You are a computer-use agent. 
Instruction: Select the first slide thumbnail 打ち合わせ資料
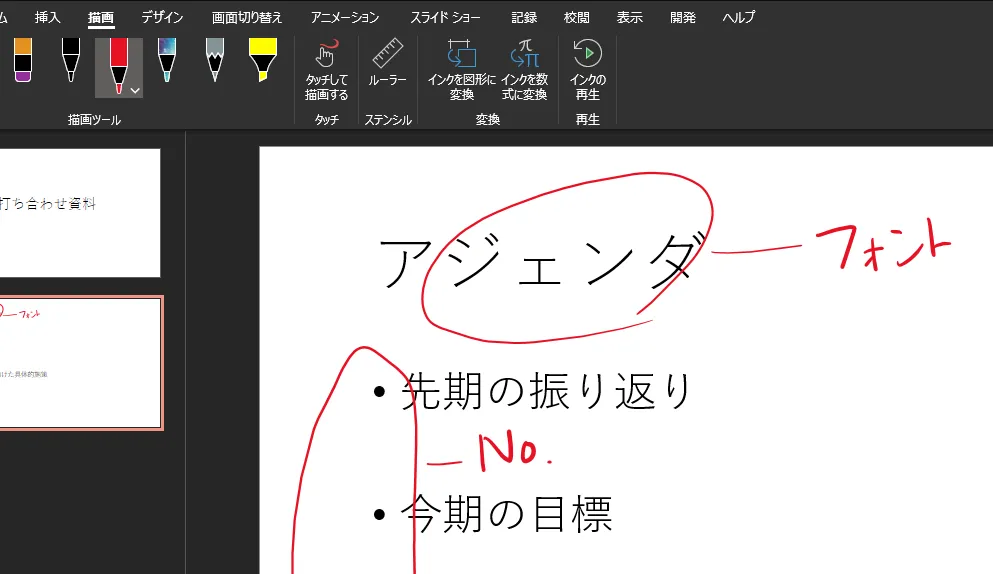pos(78,212)
